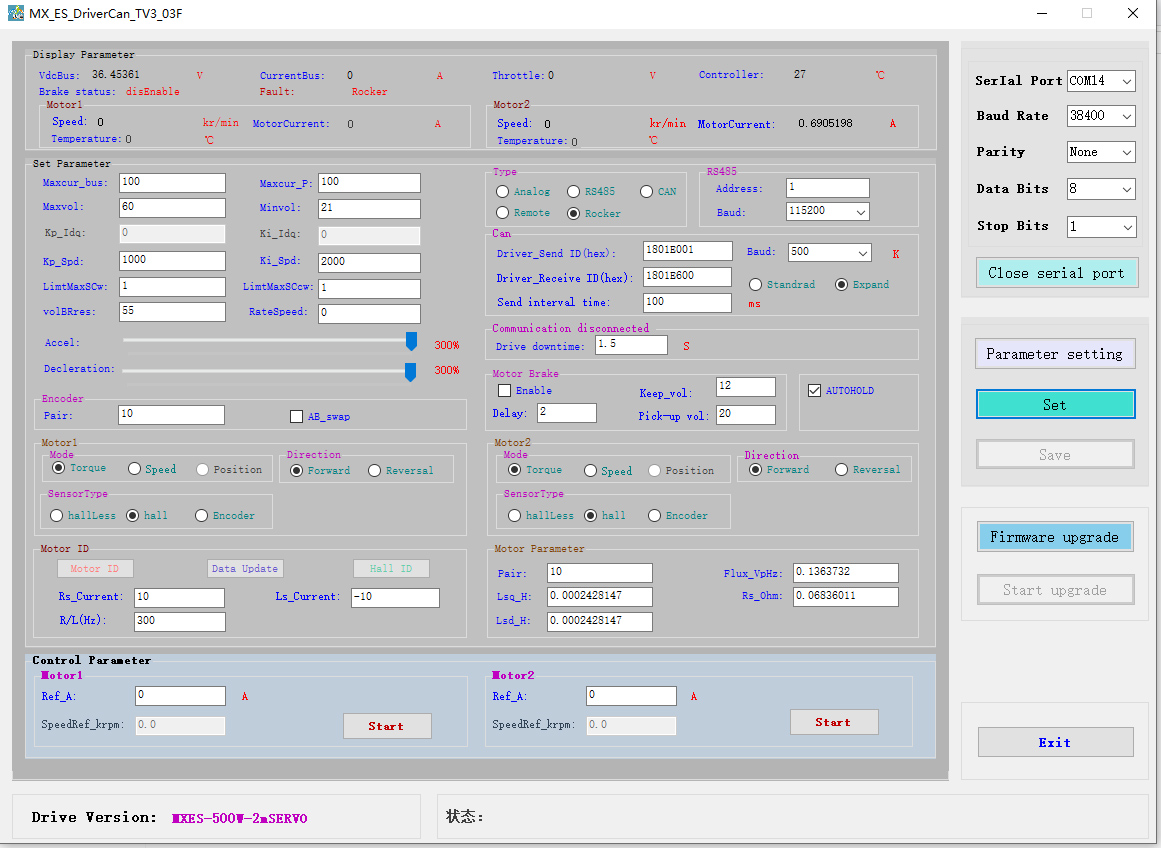Click the Kp_Spd input field

tap(173, 261)
